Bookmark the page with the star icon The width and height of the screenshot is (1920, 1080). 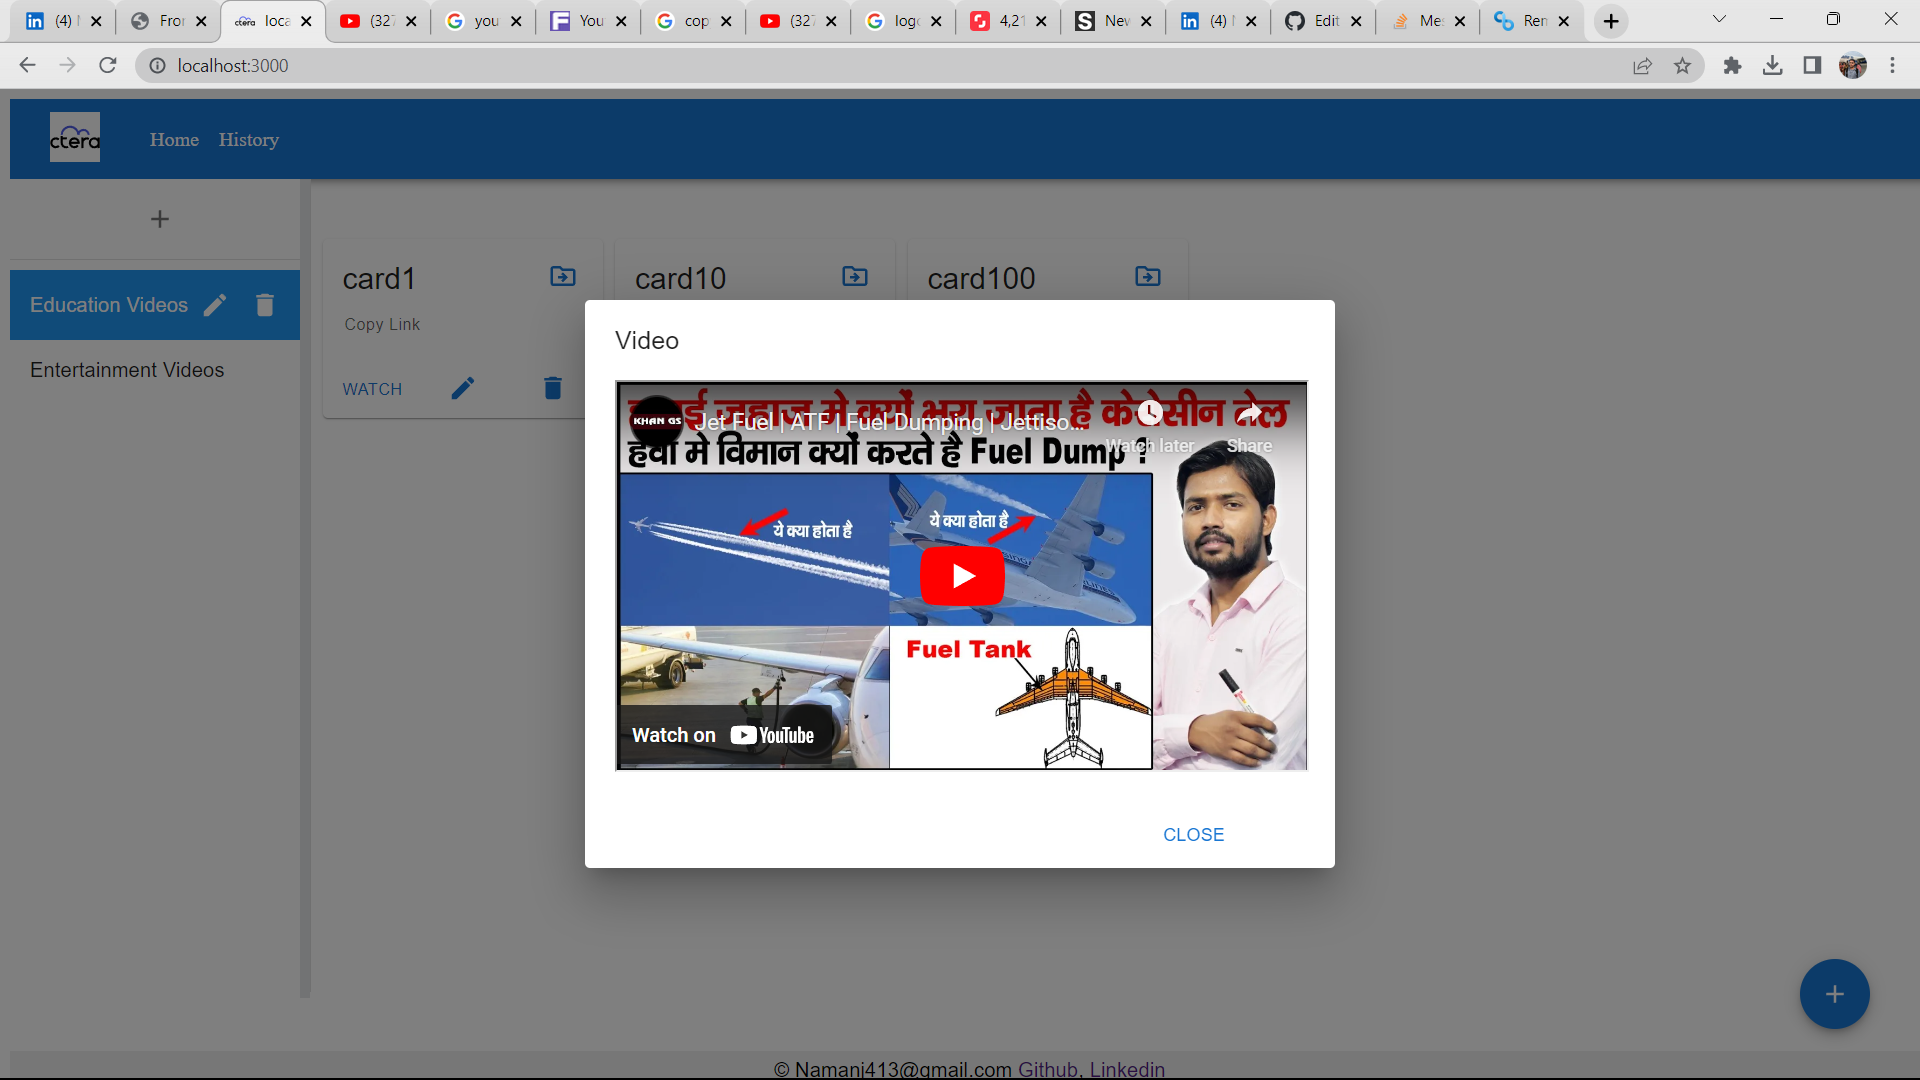(x=1683, y=65)
